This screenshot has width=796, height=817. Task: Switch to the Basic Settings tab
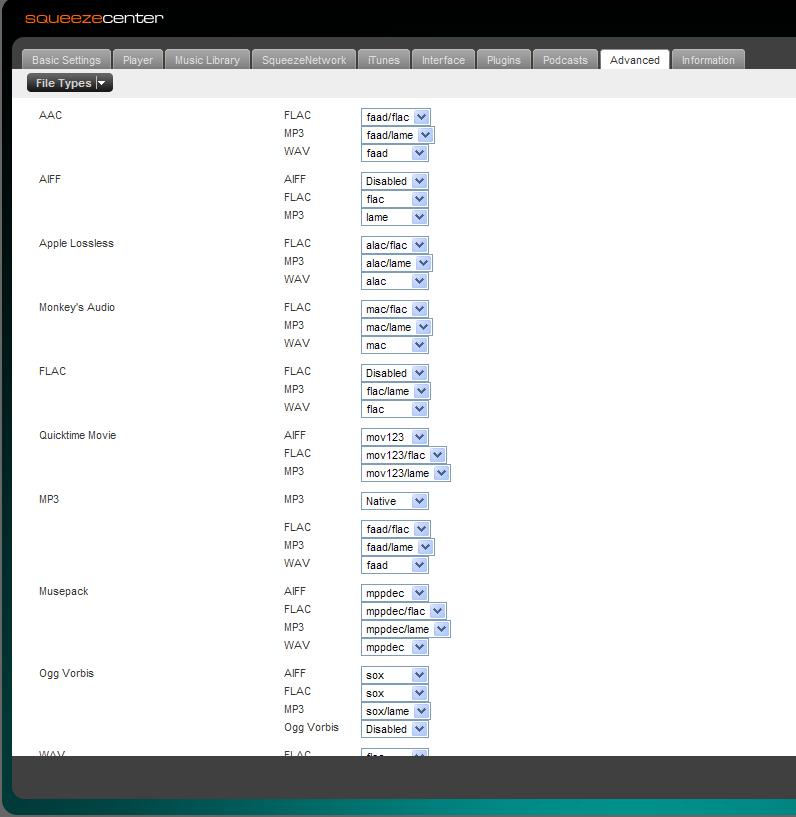tap(66, 60)
